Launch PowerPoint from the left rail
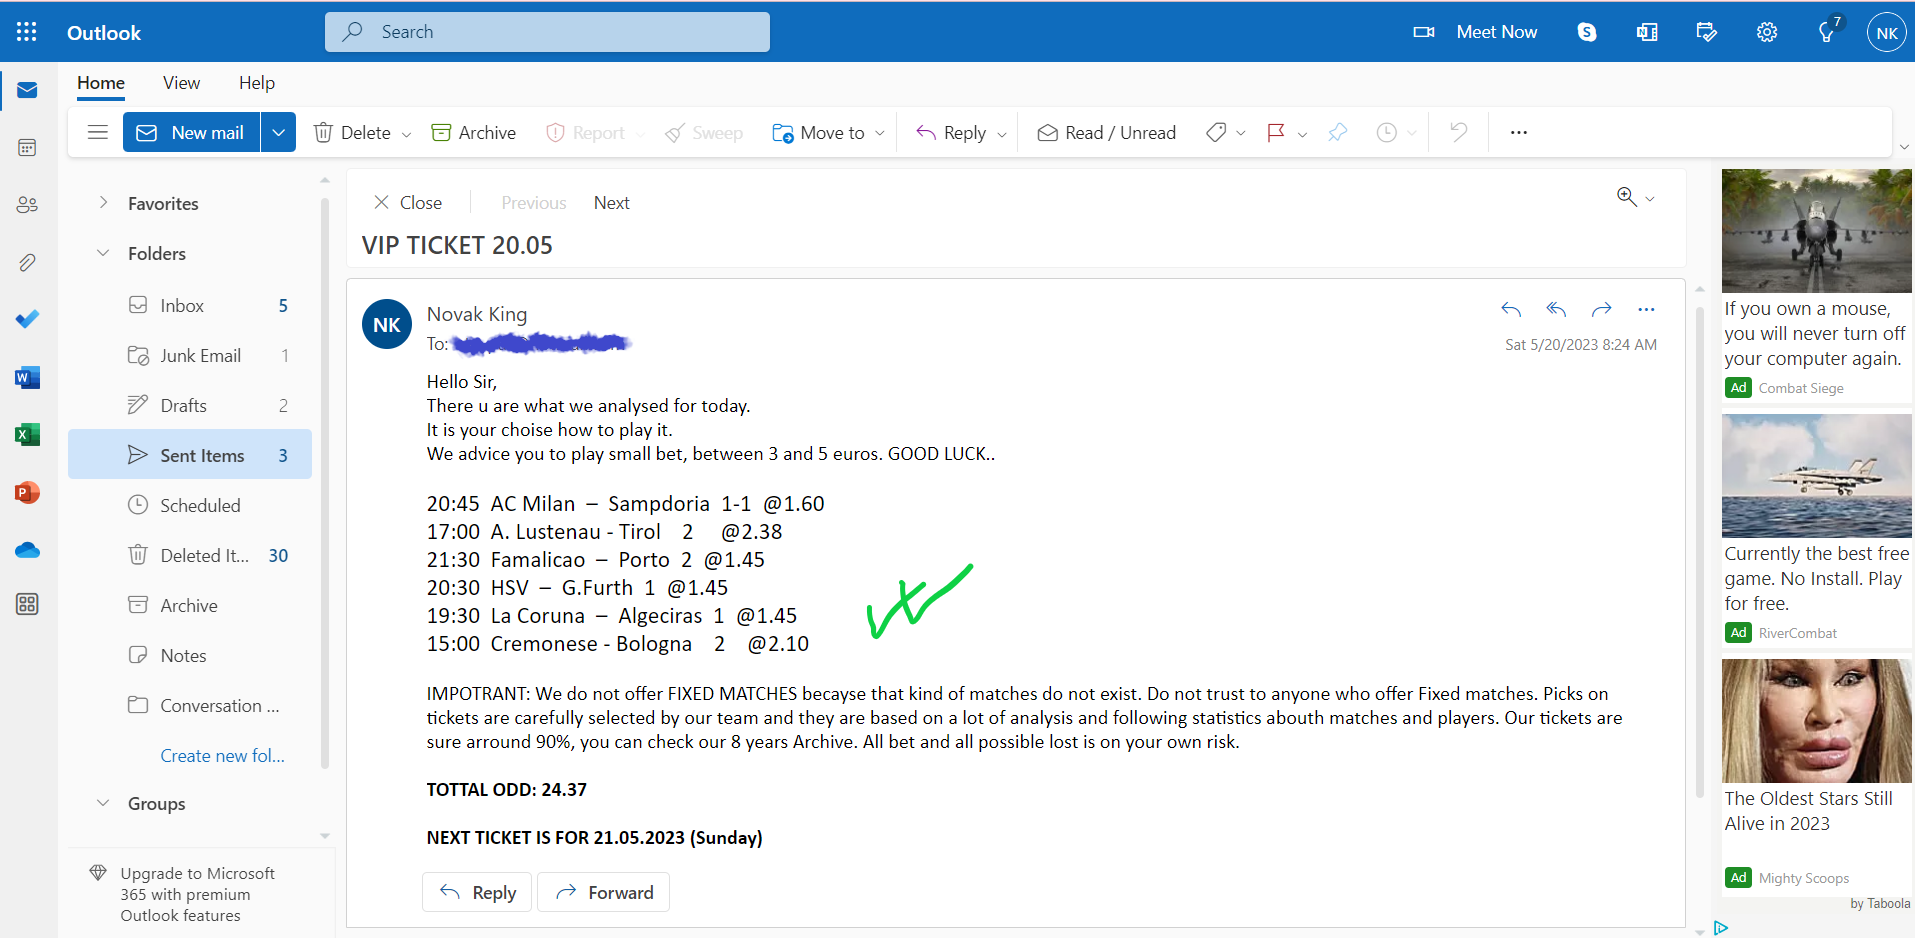The image size is (1915, 938). pos(27,492)
